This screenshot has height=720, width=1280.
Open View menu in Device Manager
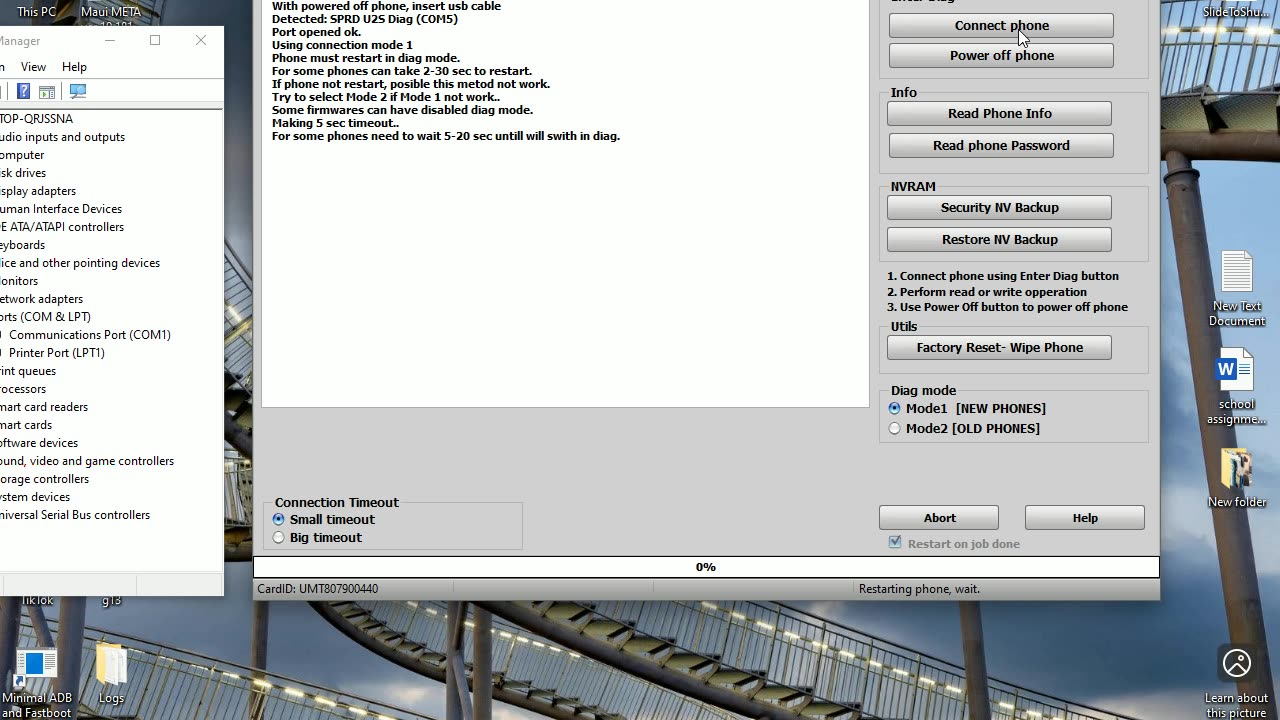click(x=33, y=66)
